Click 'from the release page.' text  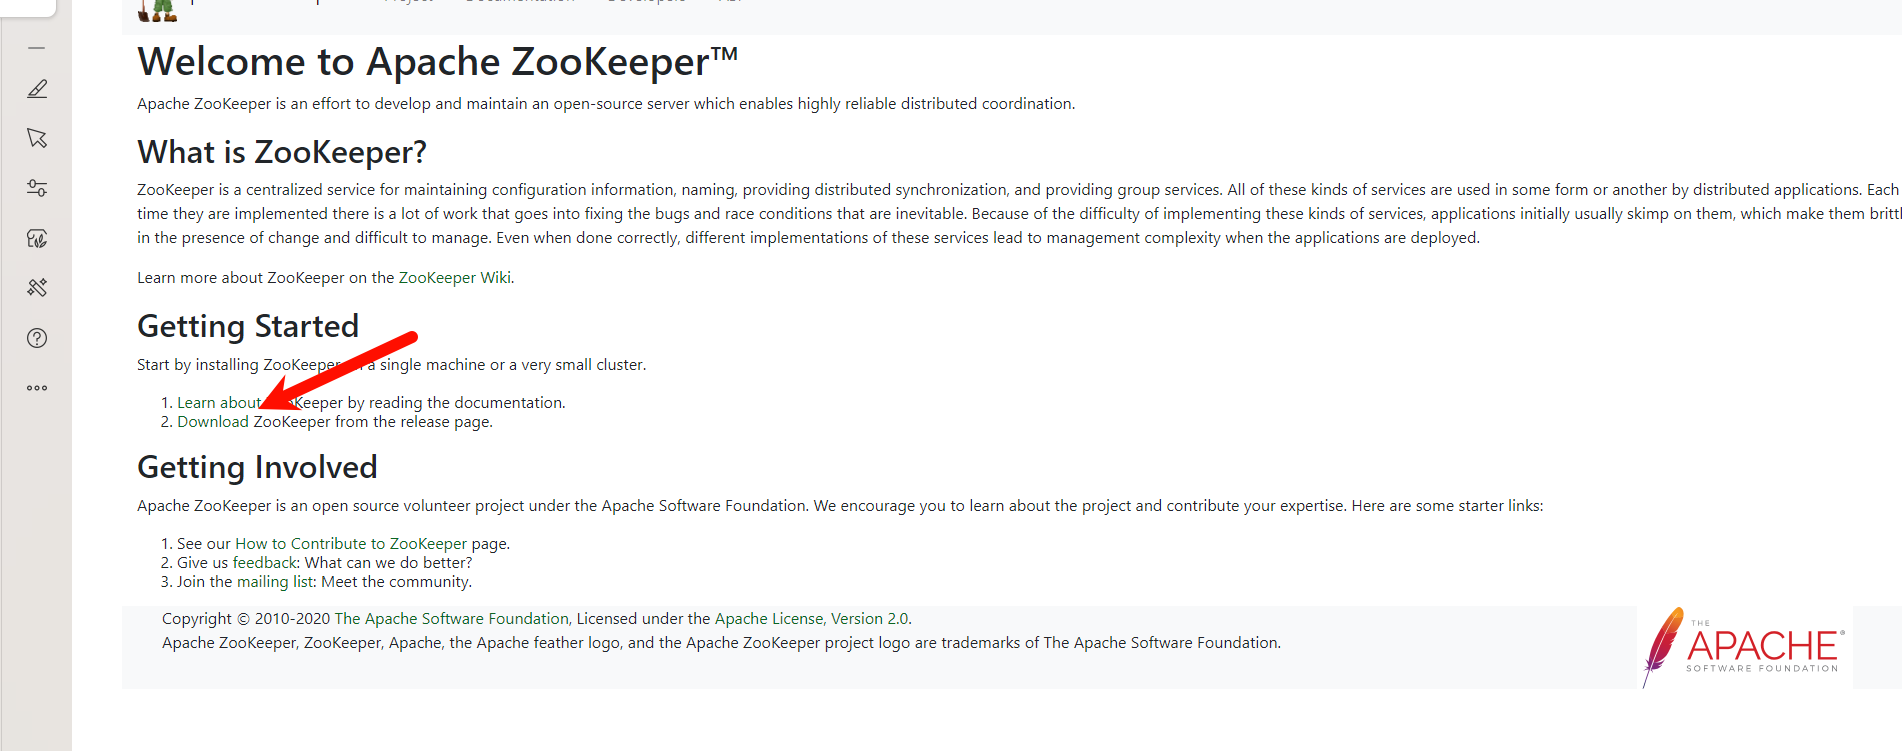pos(413,422)
